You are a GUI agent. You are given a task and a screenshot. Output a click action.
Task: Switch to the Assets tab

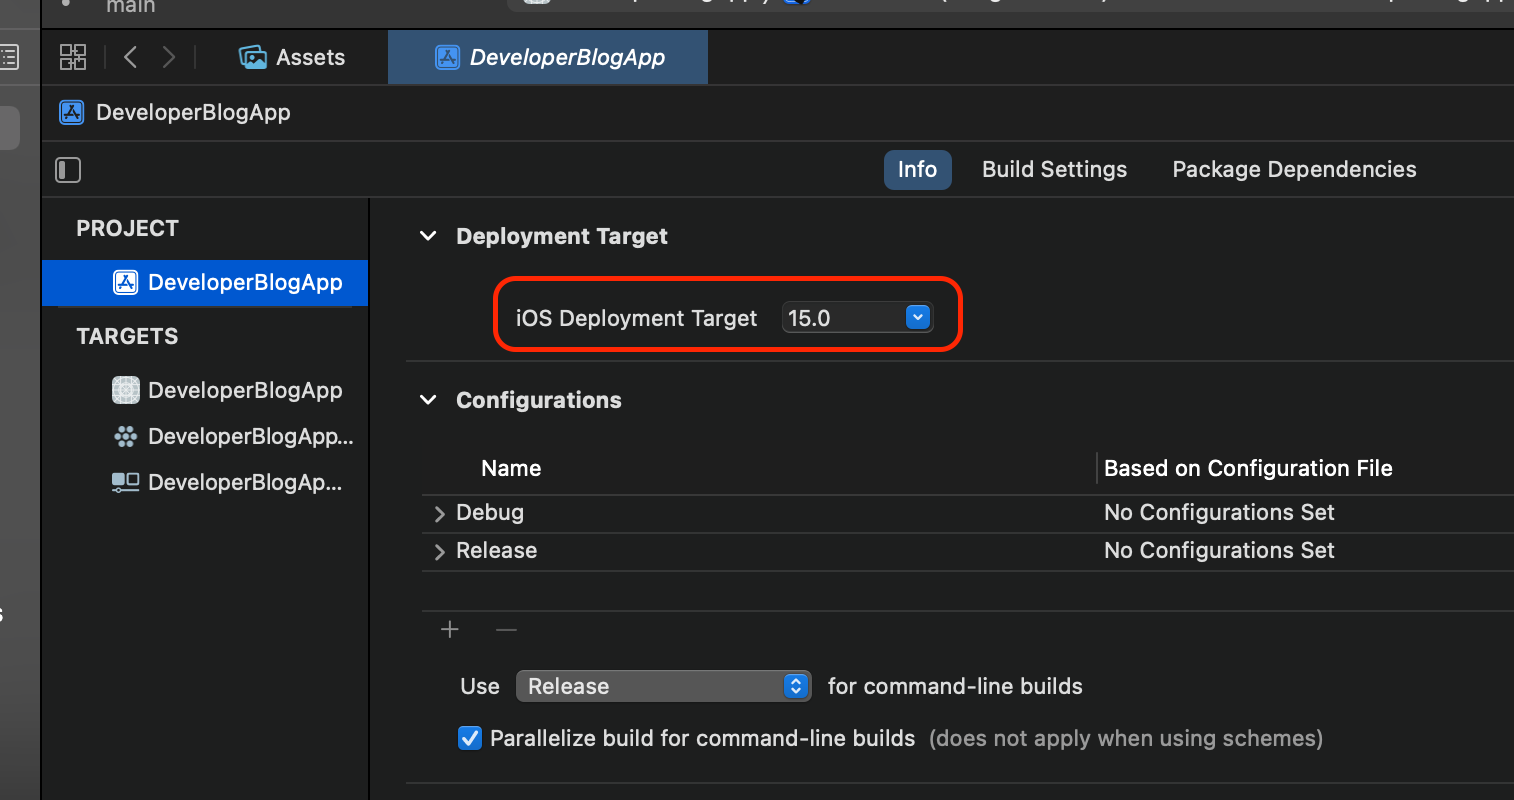click(x=292, y=57)
